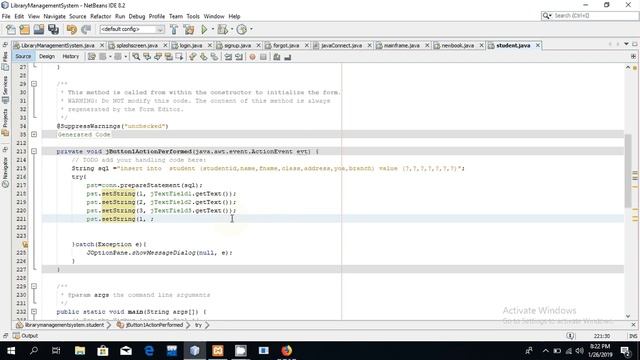Screen dimensions: 640x360
Task: Open the File menu
Action: click(x=6, y=16)
